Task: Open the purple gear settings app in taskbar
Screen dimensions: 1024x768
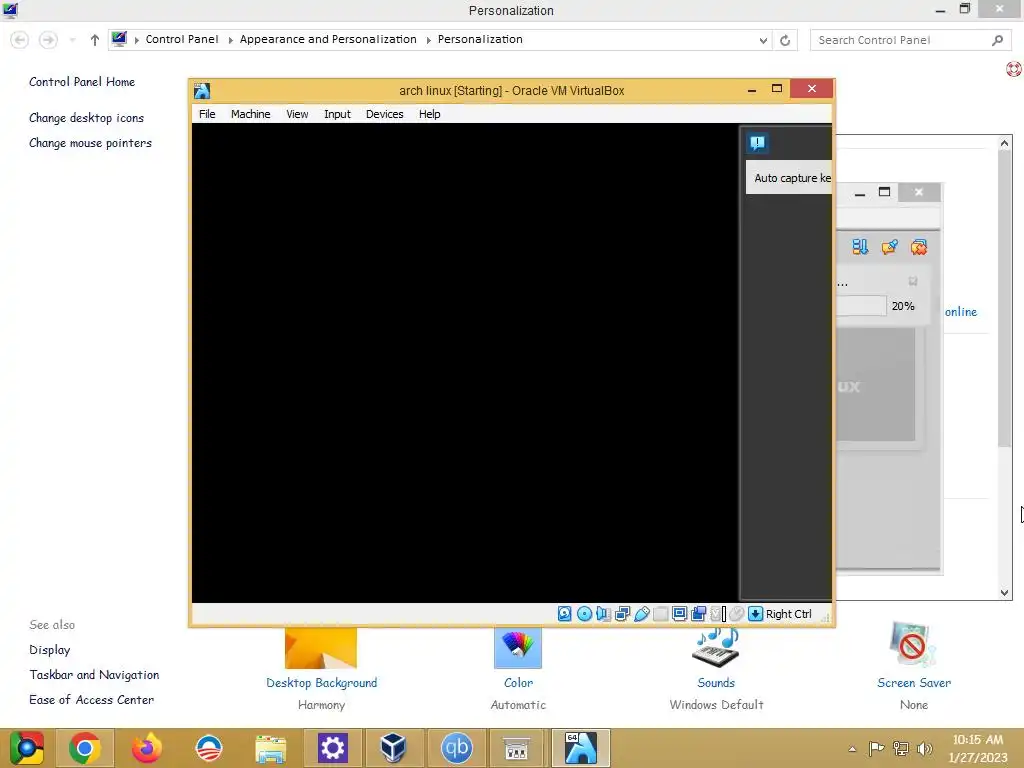Action: click(x=332, y=748)
